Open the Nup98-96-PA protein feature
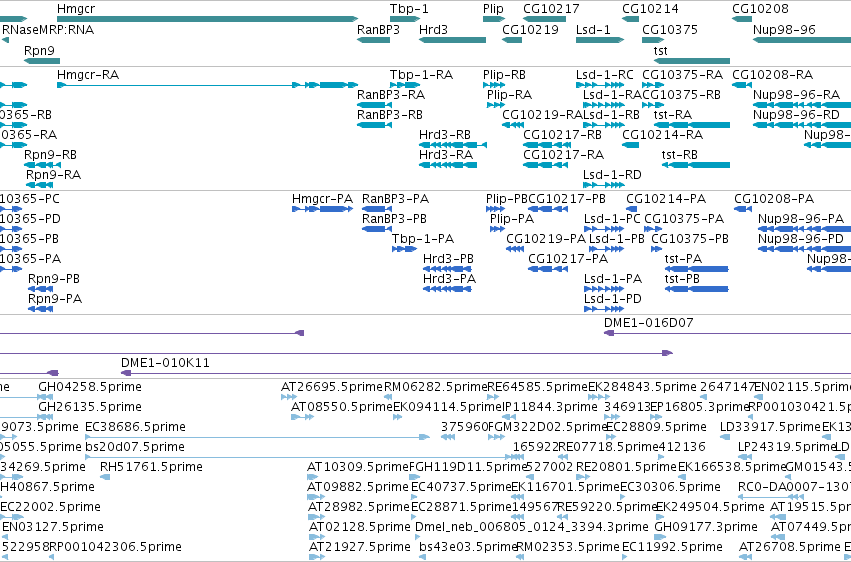The width and height of the screenshot is (851, 562). pyautogui.click(x=804, y=229)
